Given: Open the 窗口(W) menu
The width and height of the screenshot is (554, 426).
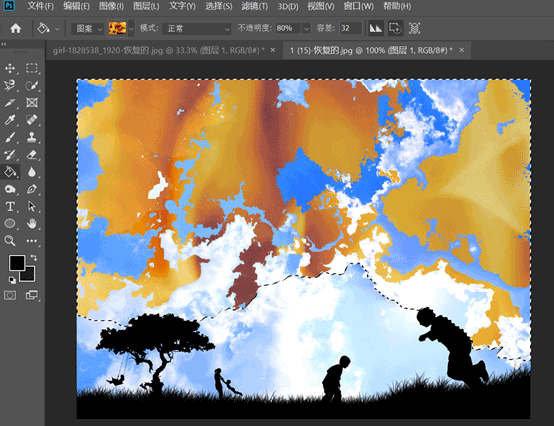Looking at the screenshot, I should pyautogui.click(x=359, y=6).
